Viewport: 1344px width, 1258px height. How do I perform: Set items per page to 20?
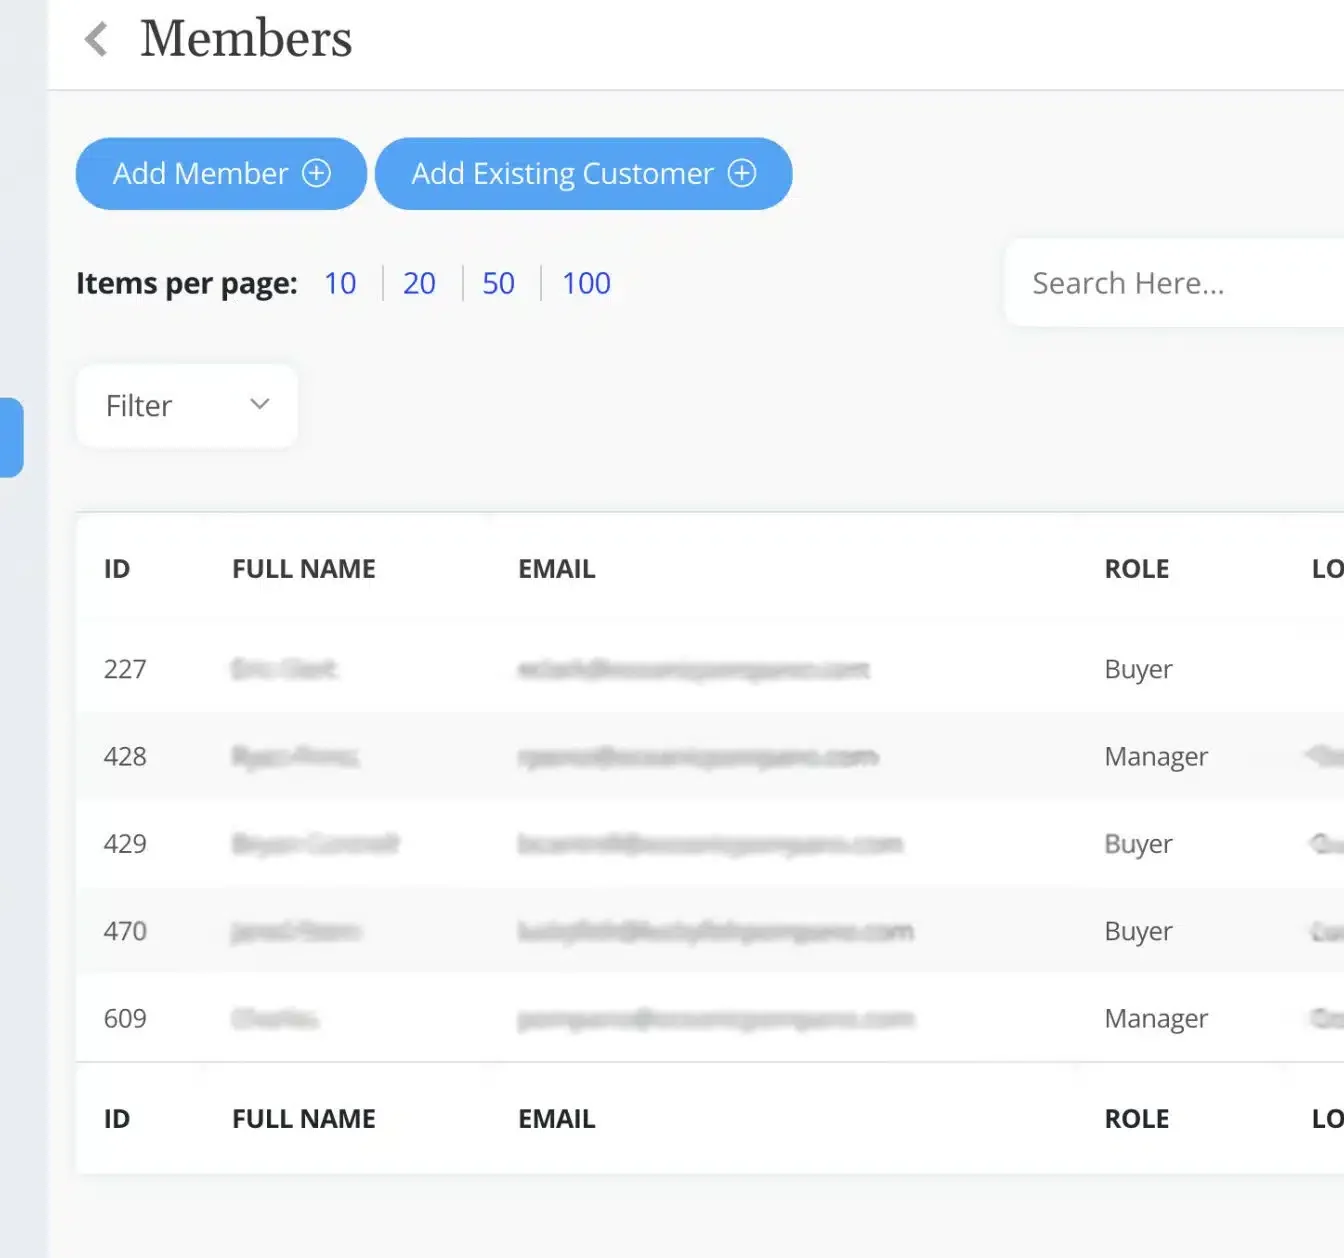[419, 284]
